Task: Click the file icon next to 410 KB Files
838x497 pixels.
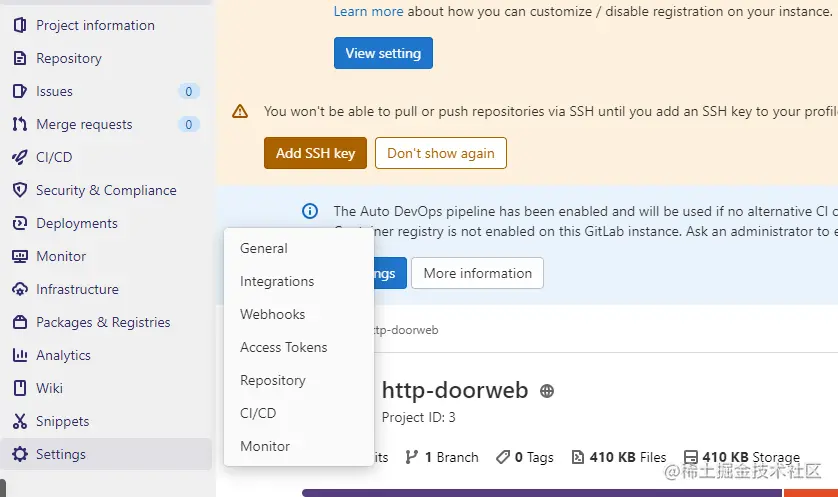Action: pos(578,457)
